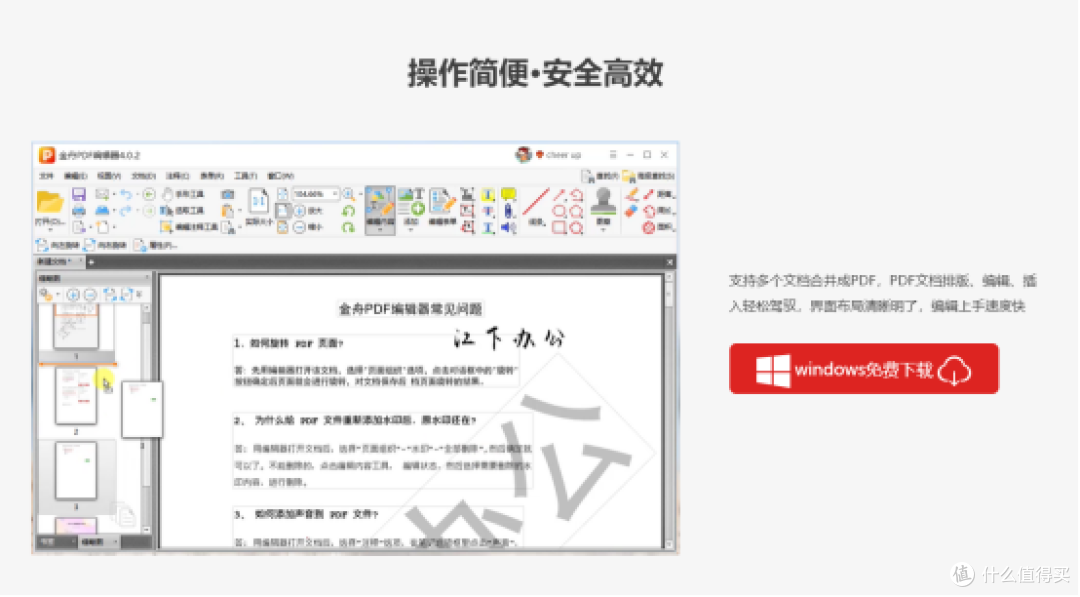Click the blue Redo arrow icon
This screenshot has height=597, width=1080.
[126, 211]
